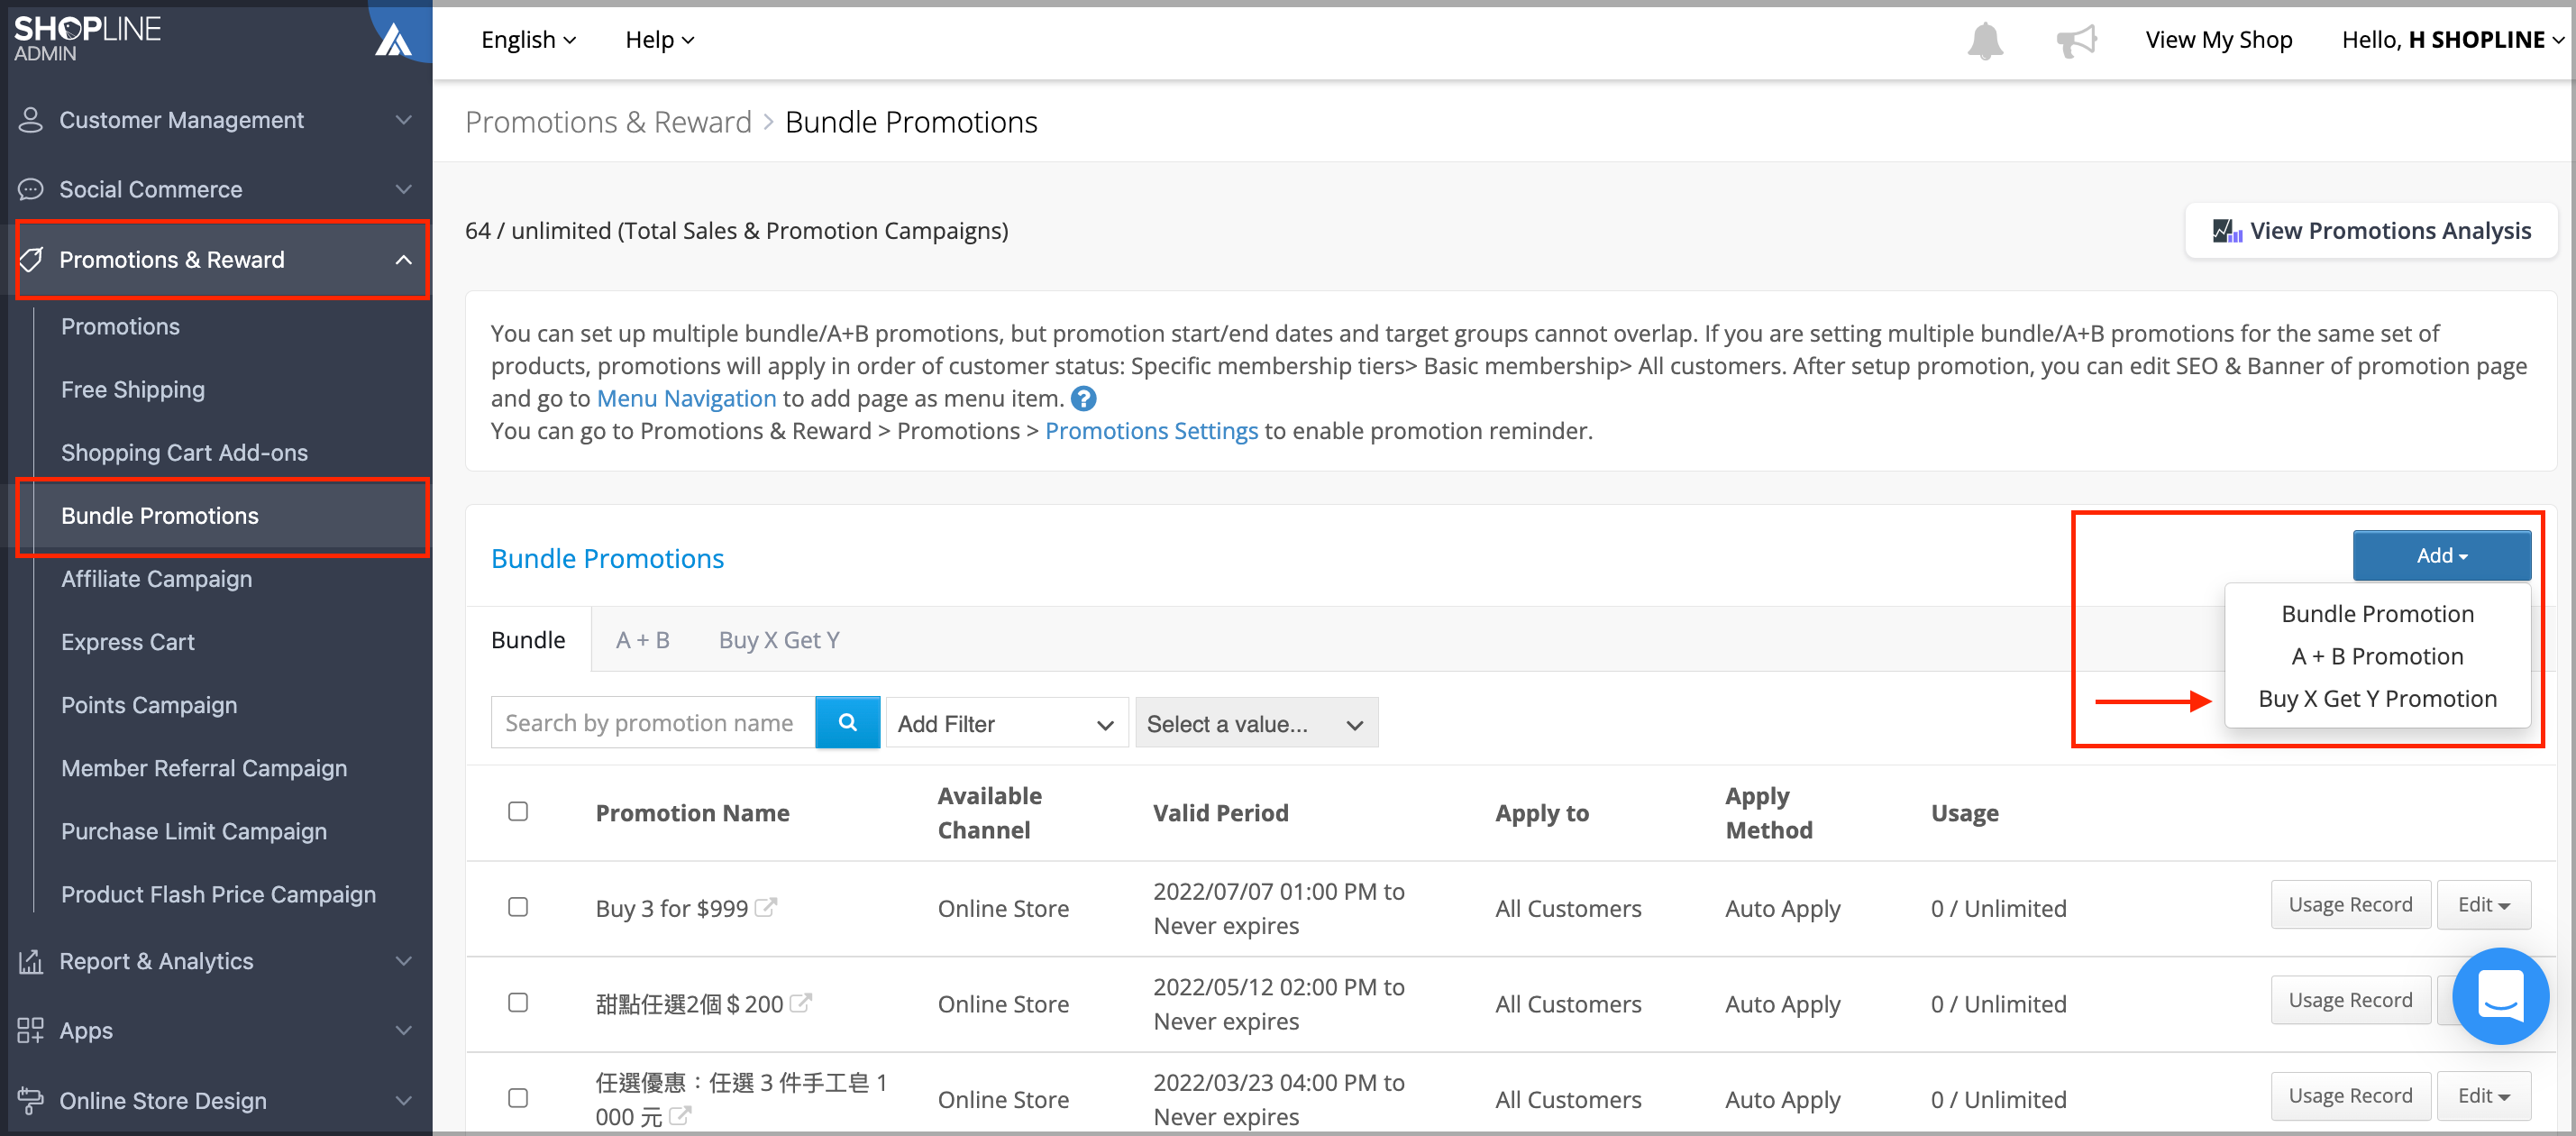Check the 任選優惠 row checkbox
Screen dimensions: 2576x1136
pos(518,1098)
